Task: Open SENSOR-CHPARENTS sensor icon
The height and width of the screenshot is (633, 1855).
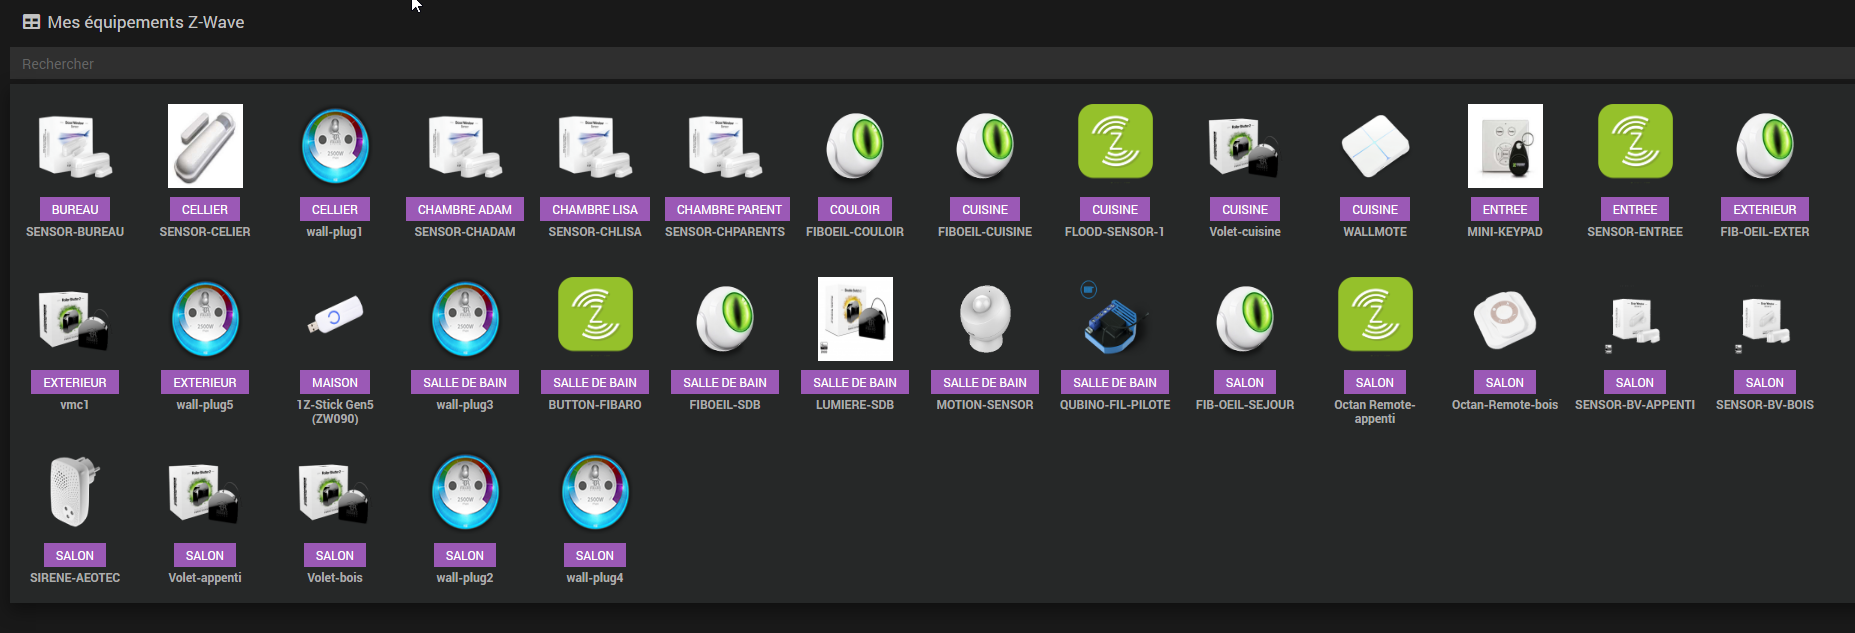Action: tap(725, 146)
